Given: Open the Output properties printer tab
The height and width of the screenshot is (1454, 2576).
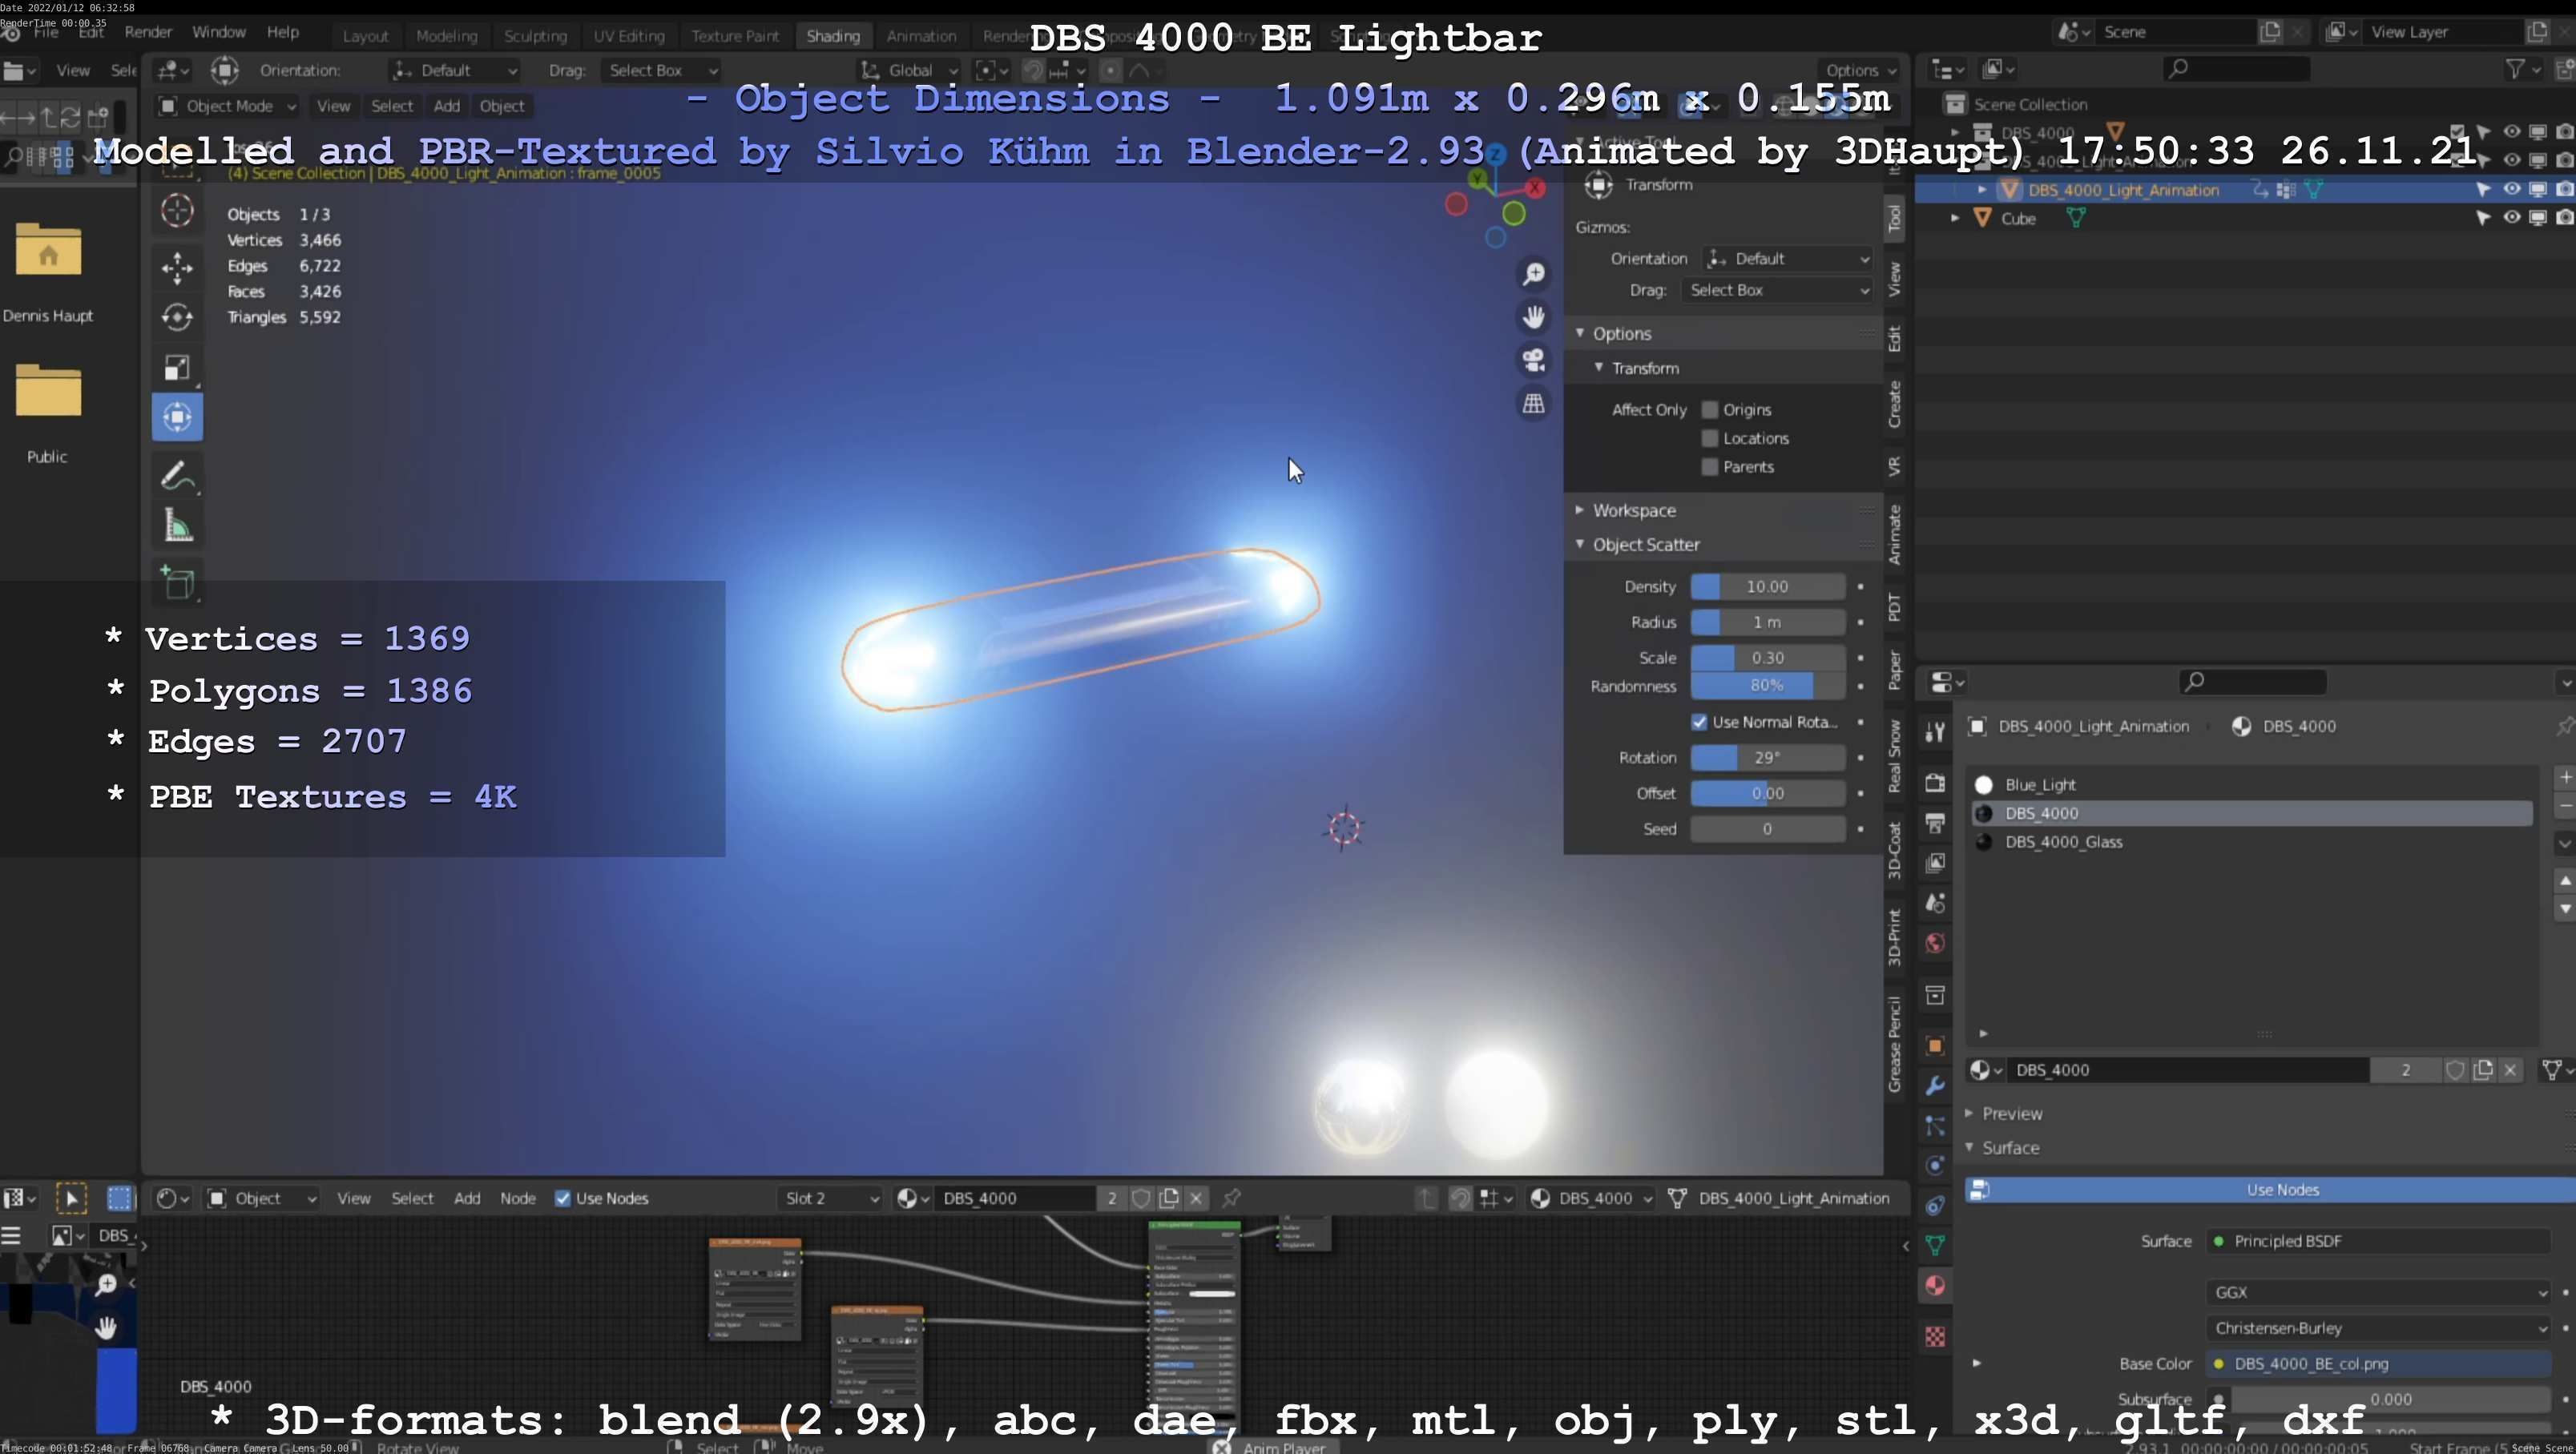Looking at the screenshot, I should point(1935,823).
